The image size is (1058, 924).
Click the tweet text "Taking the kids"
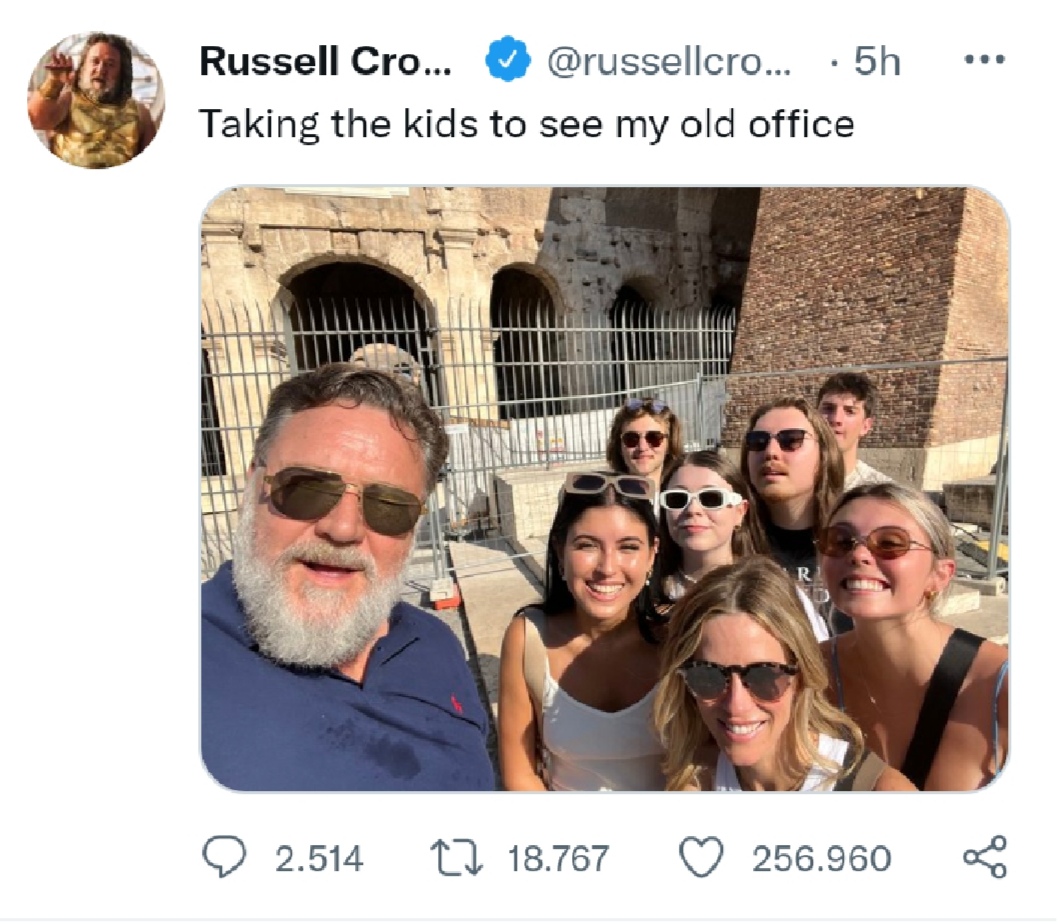[328, 124]
